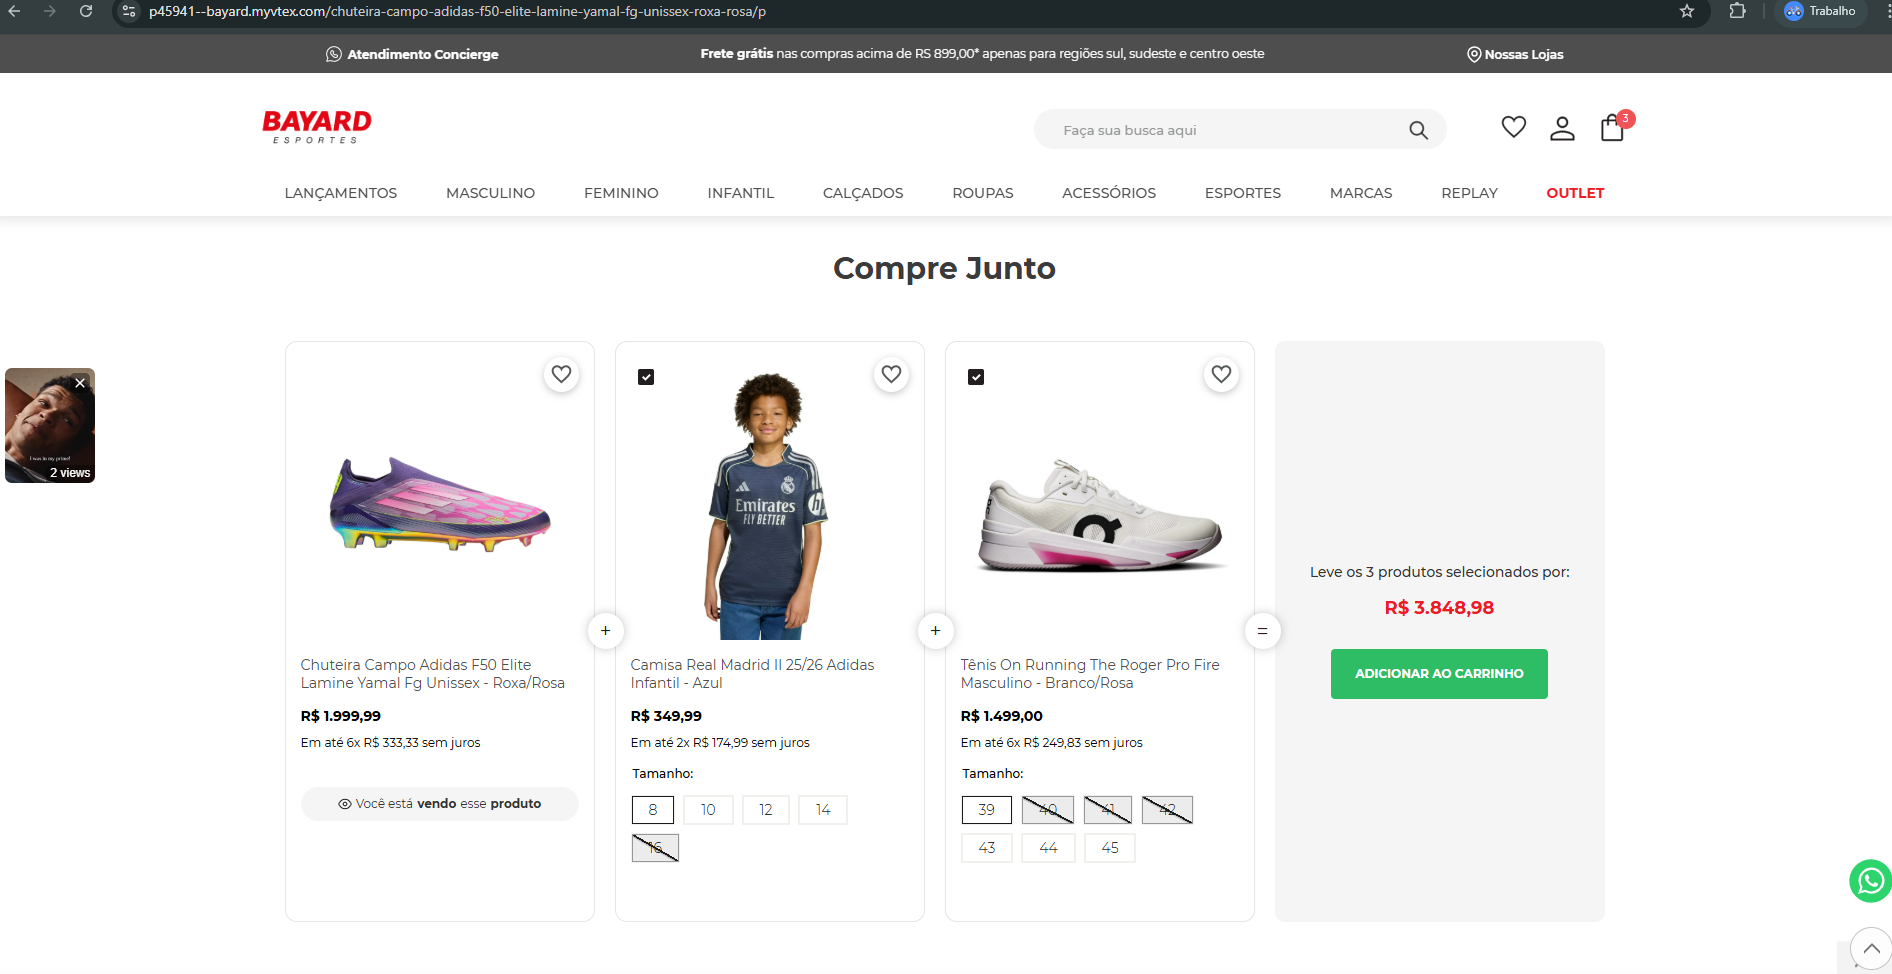Click the R$ 1.999,99 price text
The image size is (1892, 974).
coord(341,716)
